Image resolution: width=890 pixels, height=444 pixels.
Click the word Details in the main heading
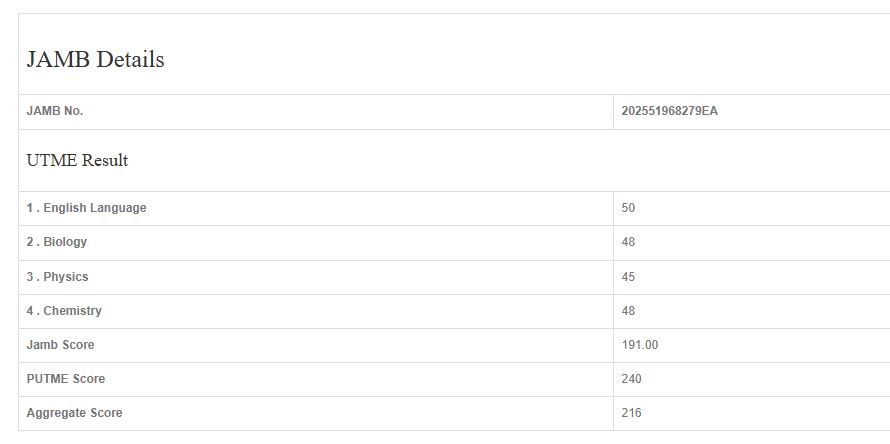tap(130, 60)
